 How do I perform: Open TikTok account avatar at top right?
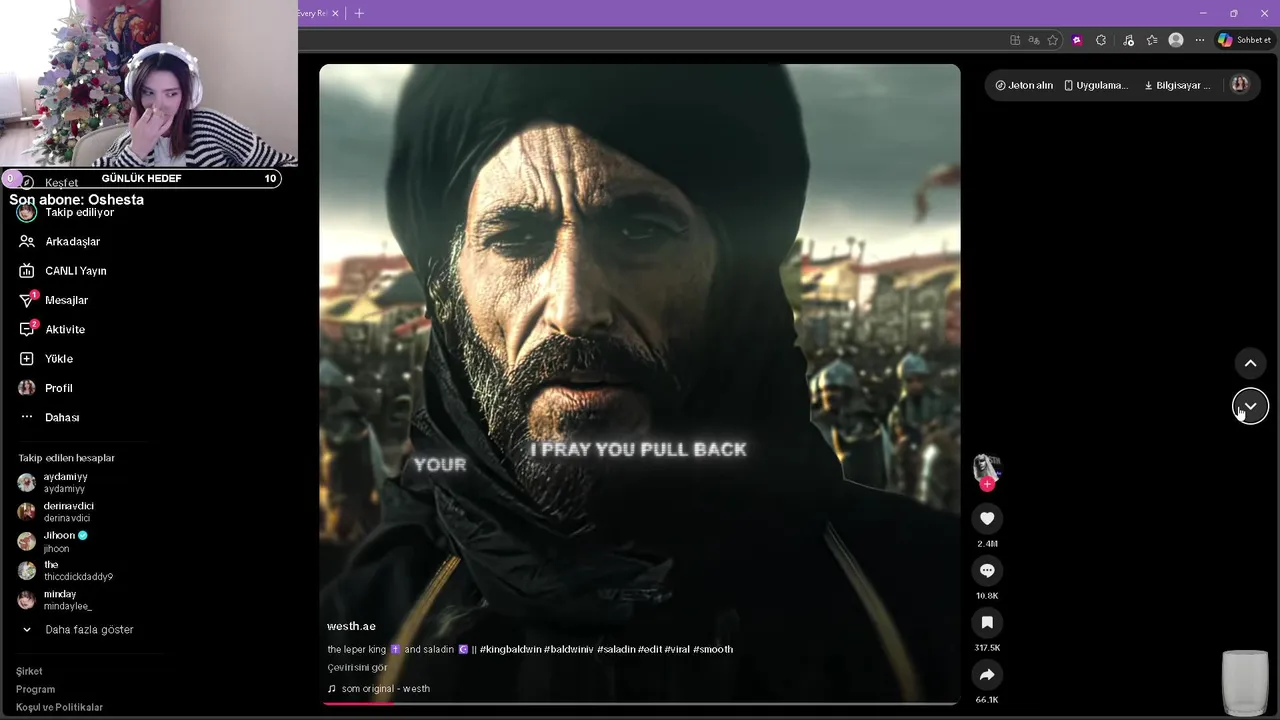click(1240, 85)
